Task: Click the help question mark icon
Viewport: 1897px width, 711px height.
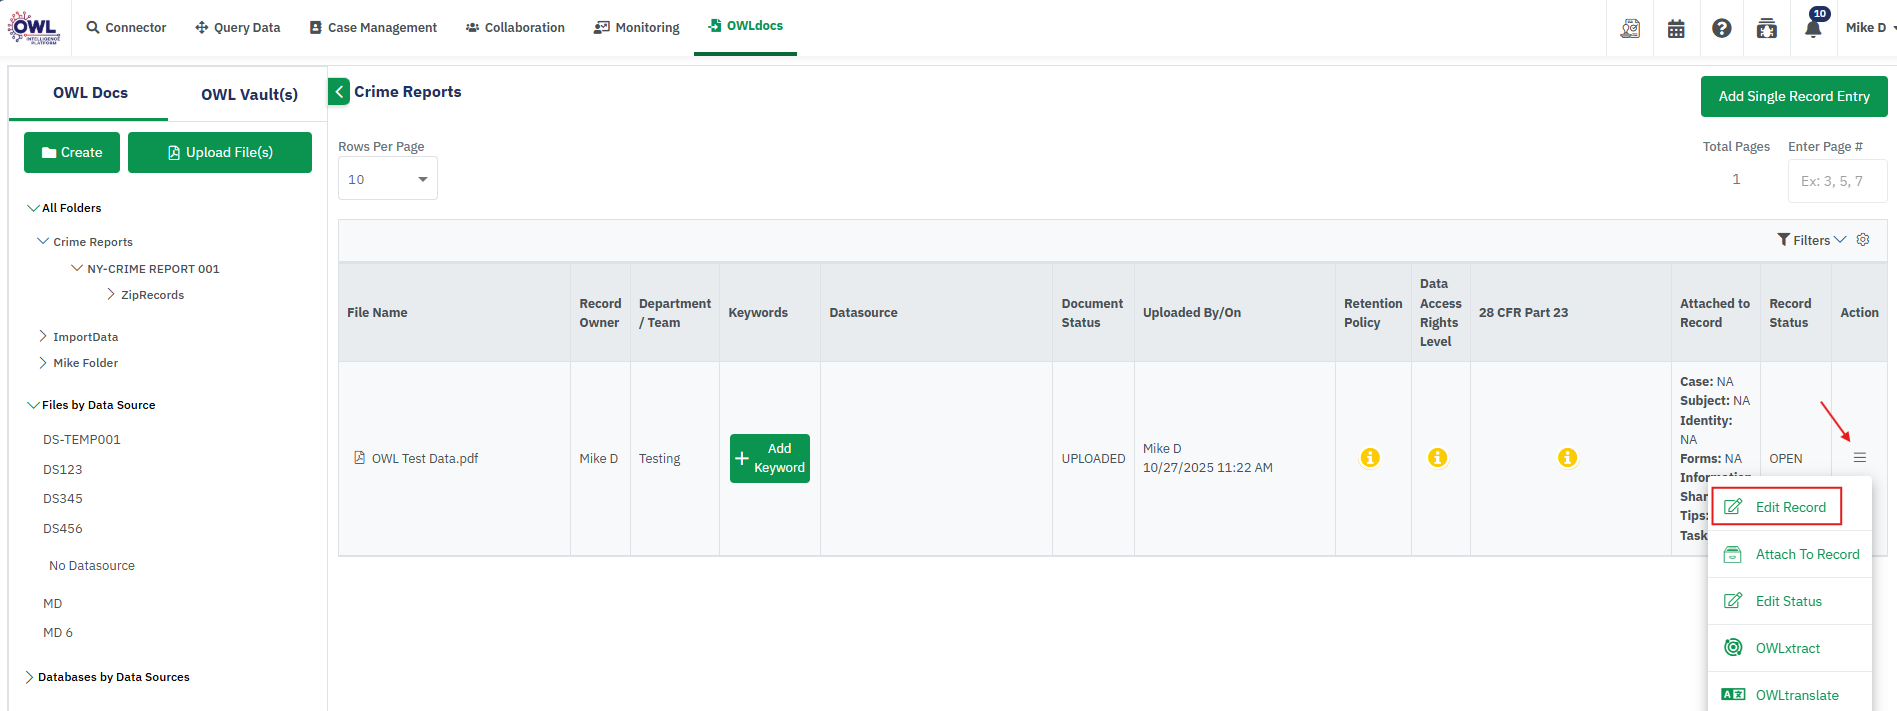Action: point(1721,28)
